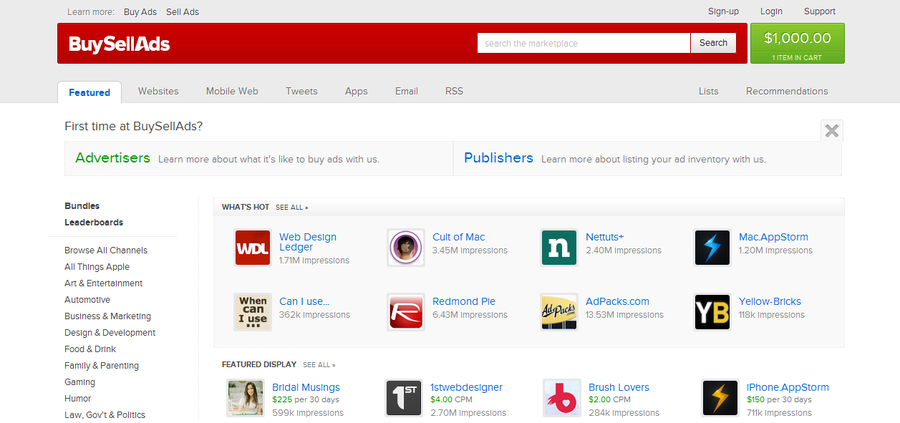The image size is (900, 423).
Task: Click the Bridal Musings thumbnail
Action: [x=245, y=398]
